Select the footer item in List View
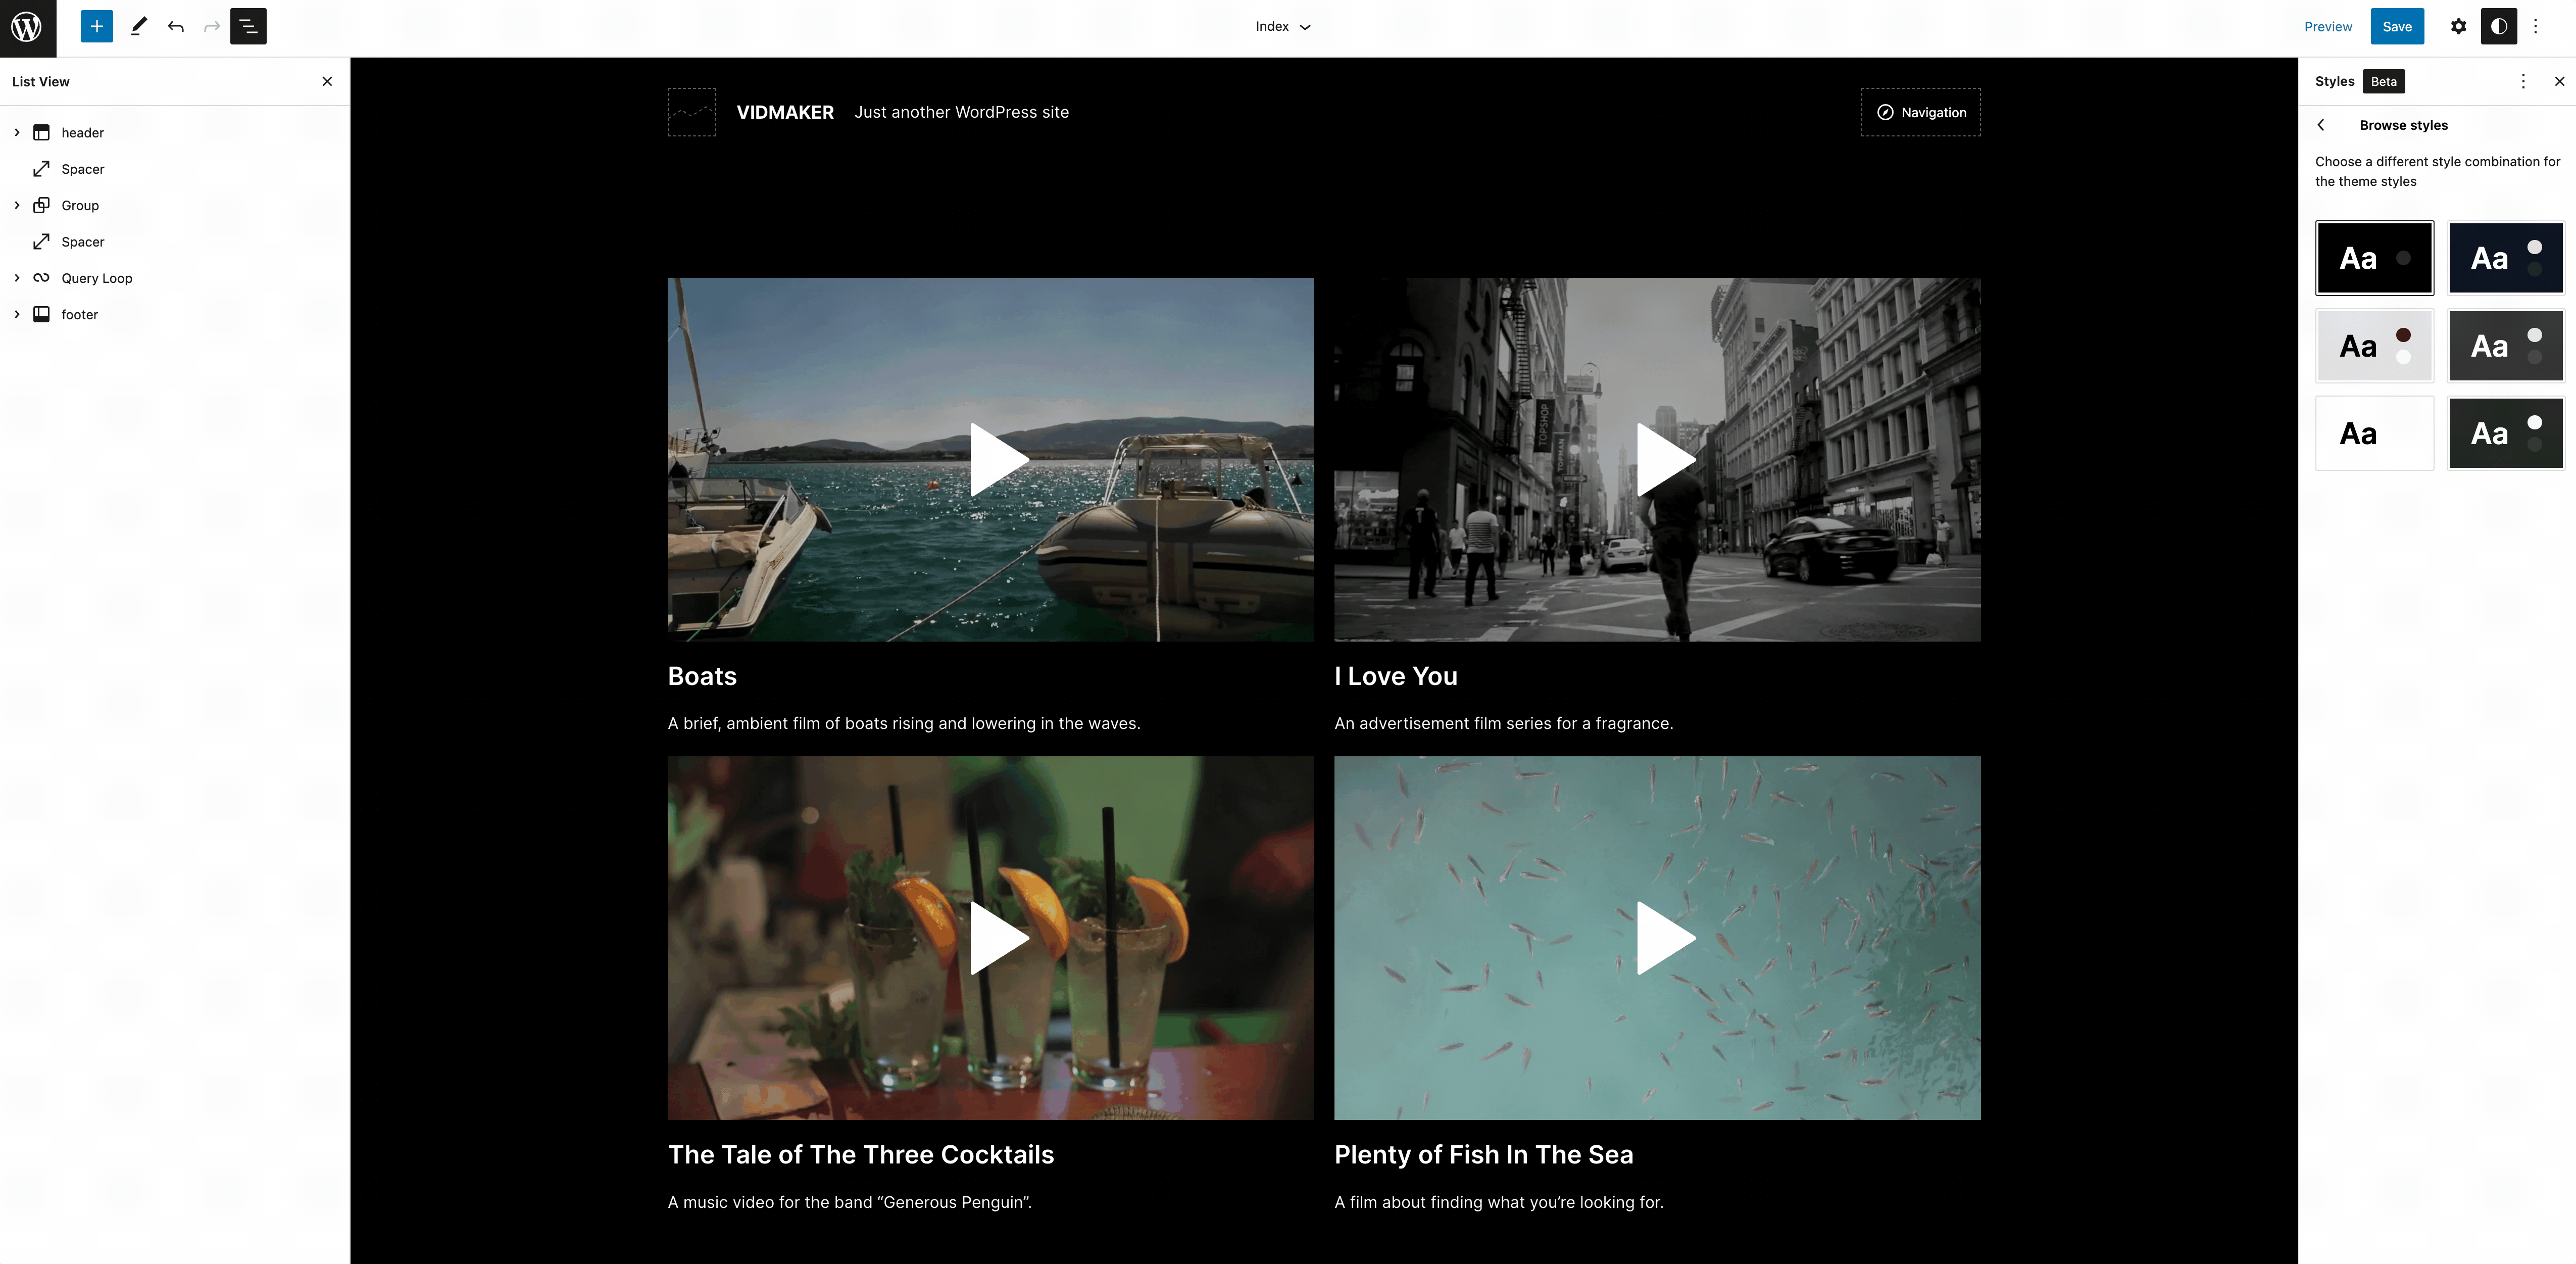Screen dimensions: 2576x1264 80,315
